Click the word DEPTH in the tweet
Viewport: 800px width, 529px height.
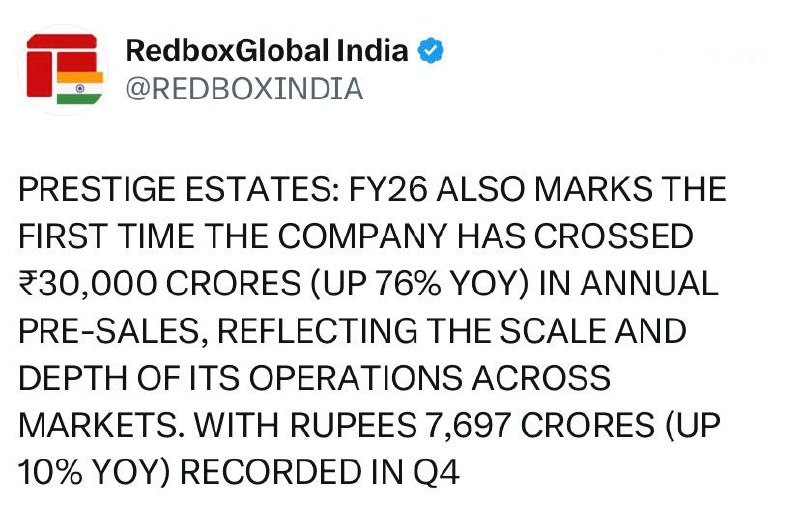69,379
